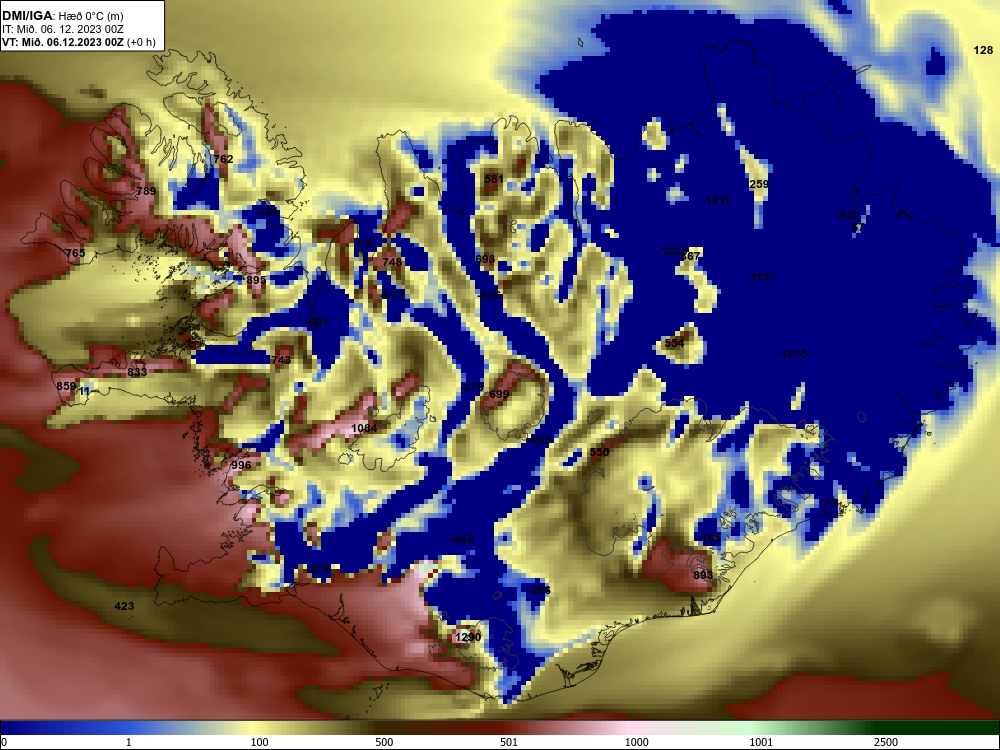Screen dimensions: 1000x750
Task: Click the map value 367
Action: pyautogui.click(x=691, y=256)
